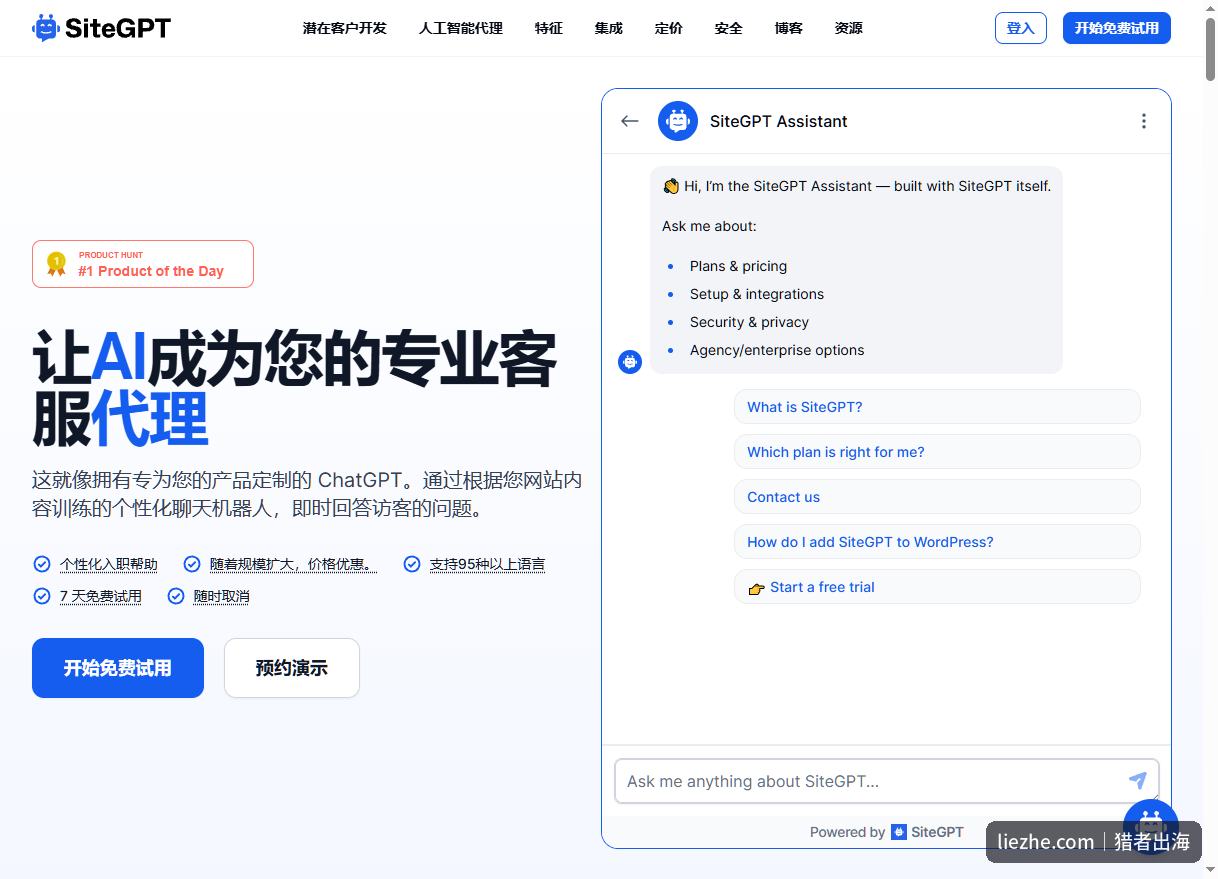
Task: Click the send paper-plane icon
Action: point(1137,780)
